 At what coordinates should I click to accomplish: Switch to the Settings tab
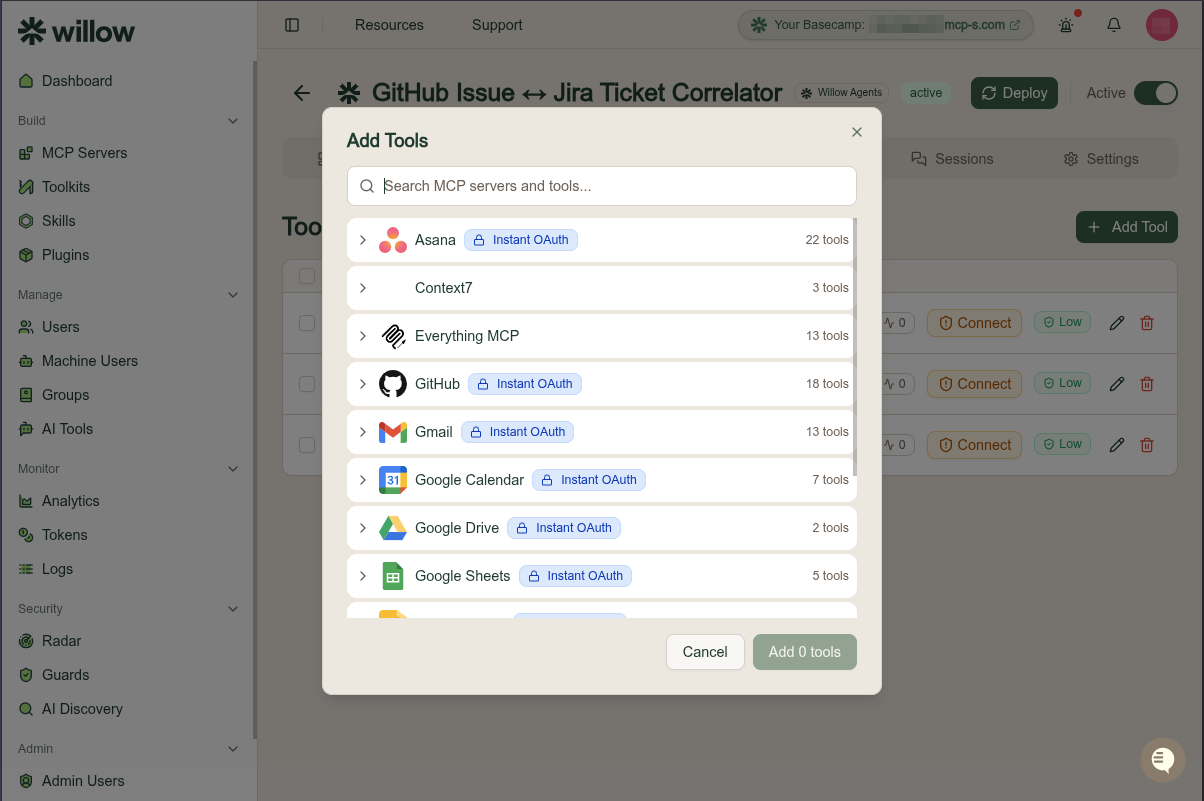point(1101,159)
